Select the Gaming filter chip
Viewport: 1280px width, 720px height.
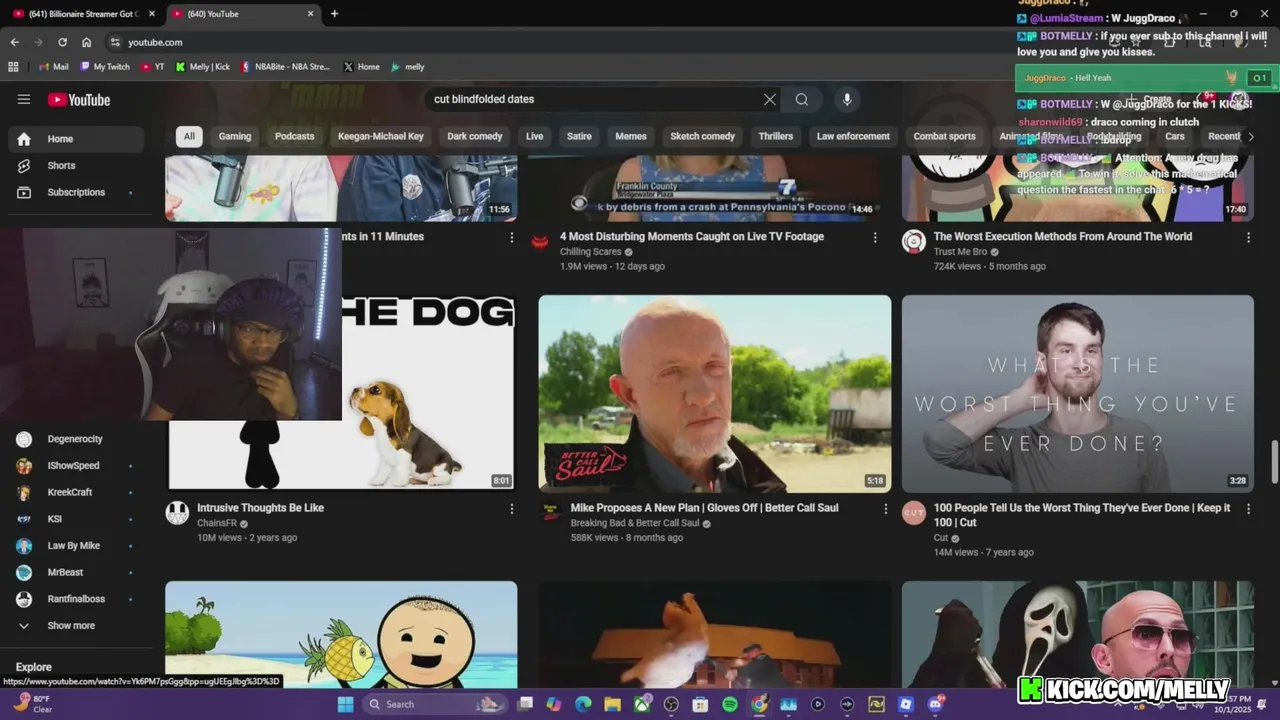click(235, 136)
